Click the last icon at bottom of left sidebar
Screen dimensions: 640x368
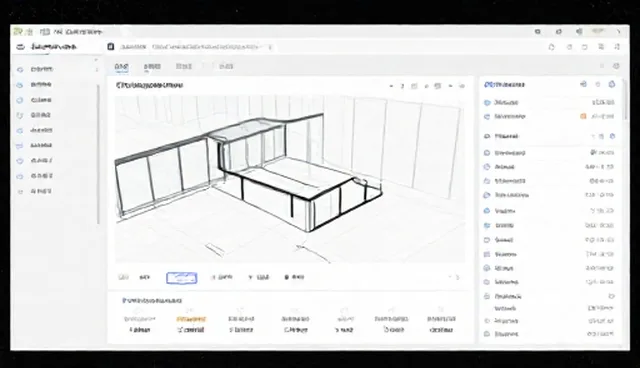click(x=20, y=192)
